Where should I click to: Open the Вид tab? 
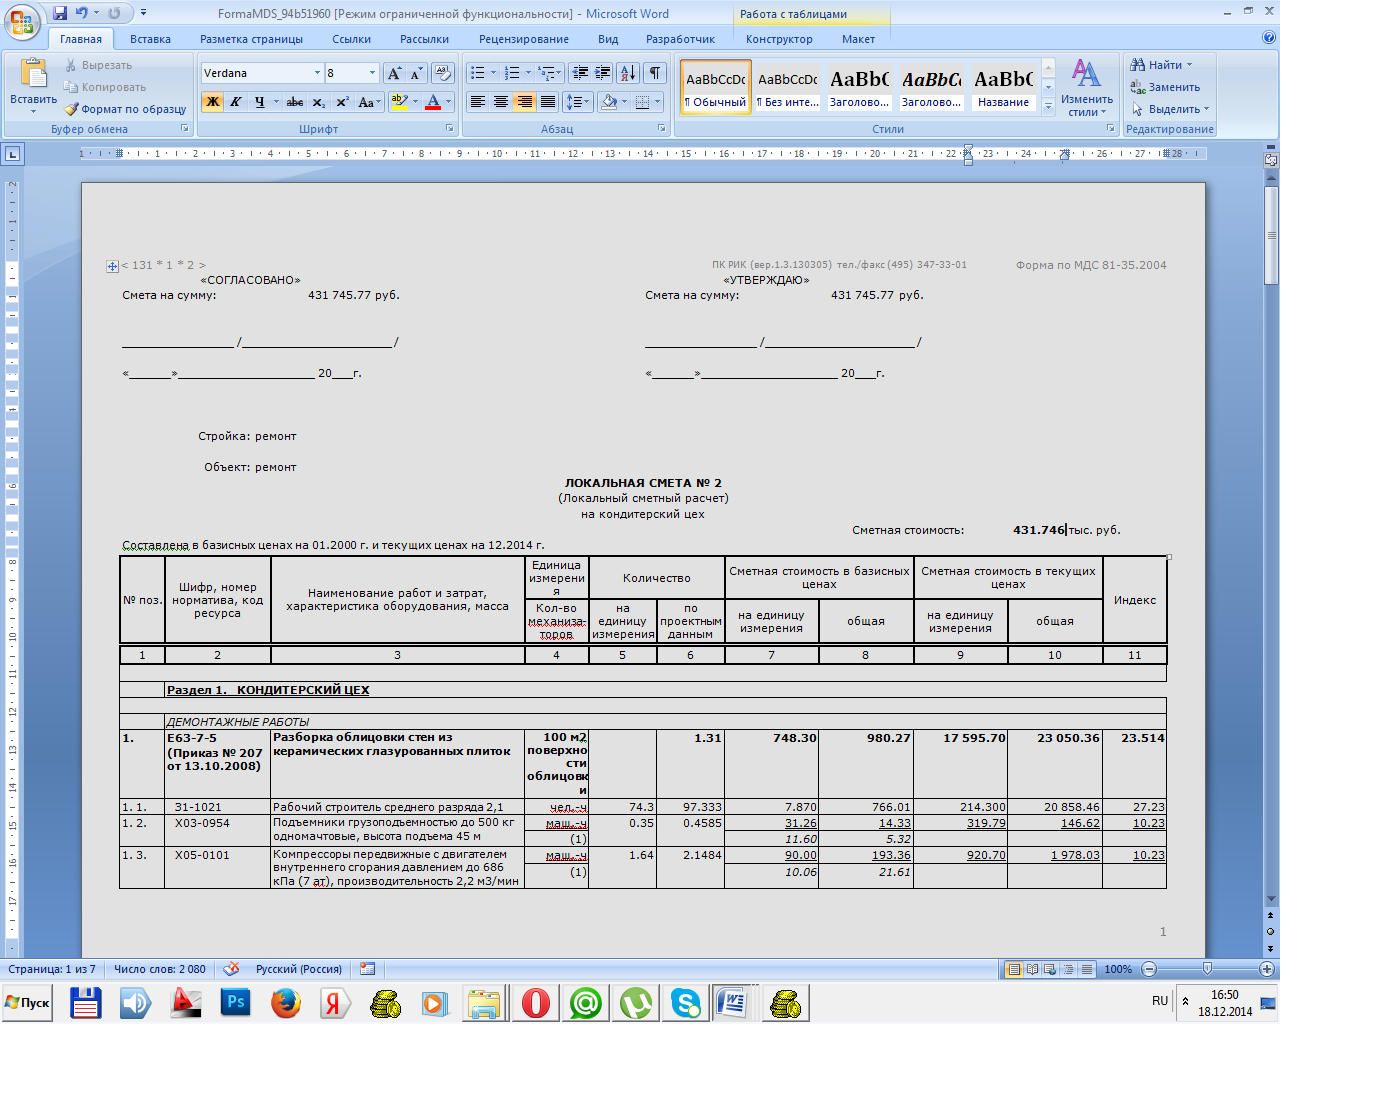608,39
